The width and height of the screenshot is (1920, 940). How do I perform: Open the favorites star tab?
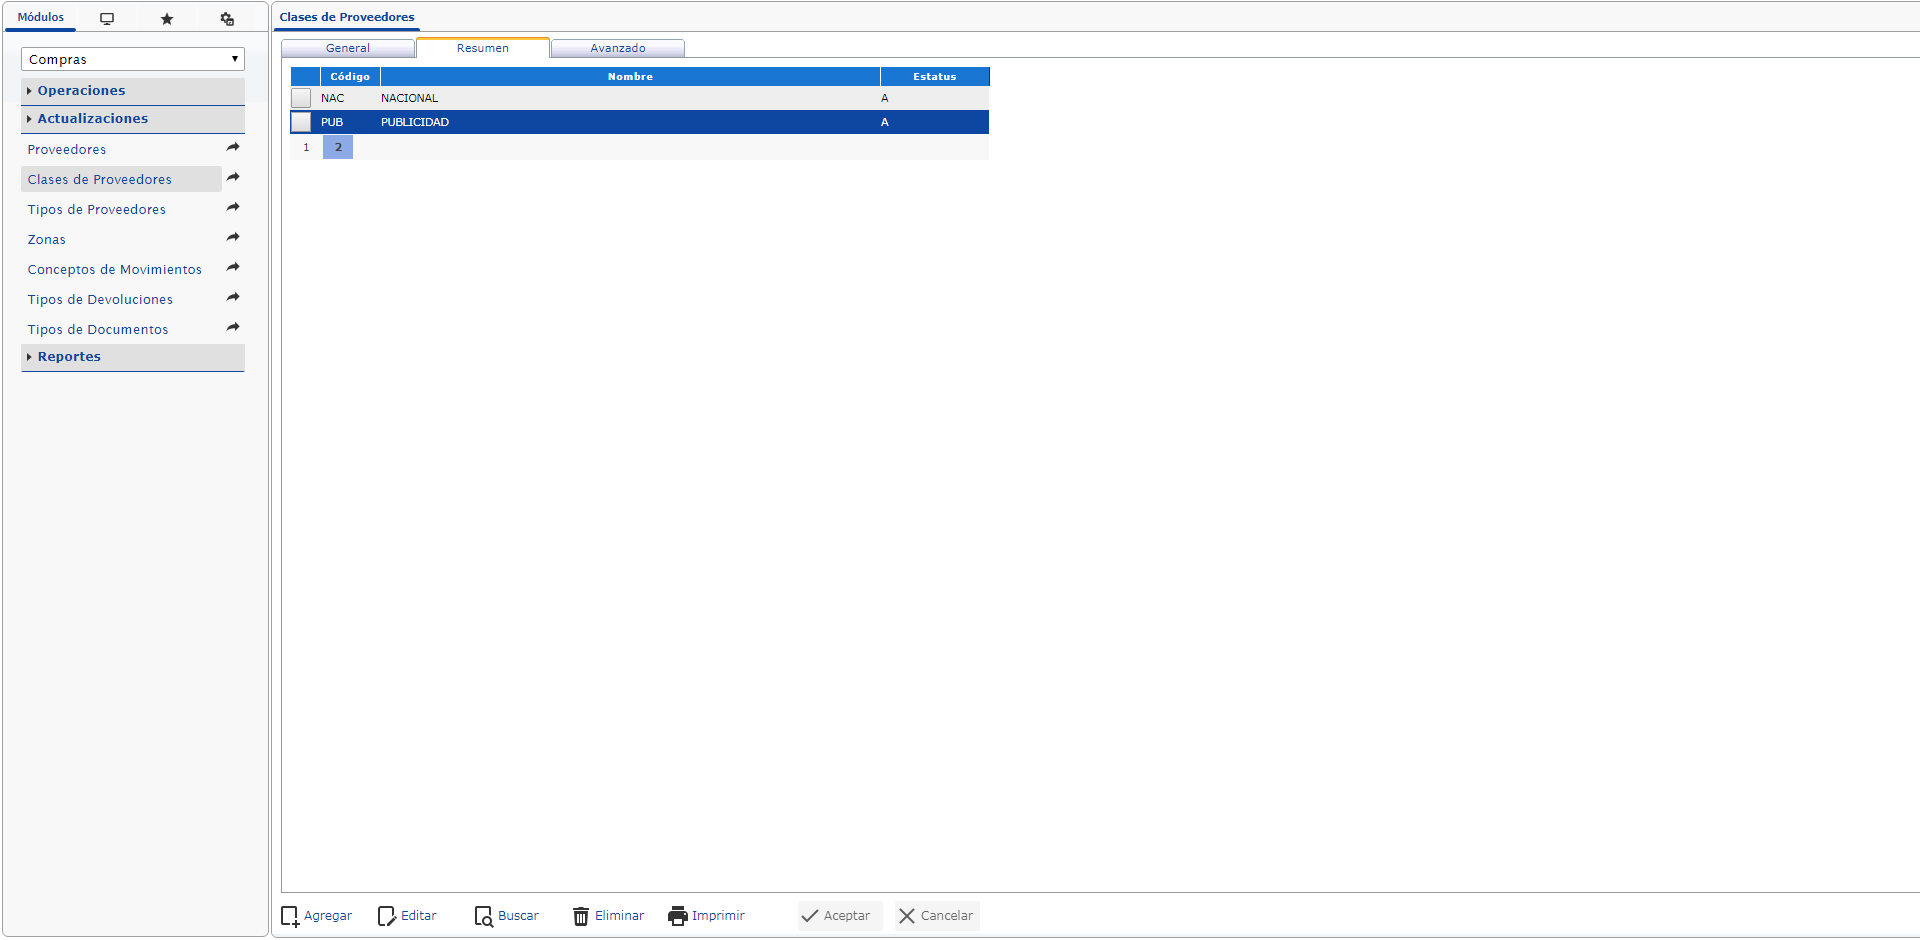tap(167, 18)
